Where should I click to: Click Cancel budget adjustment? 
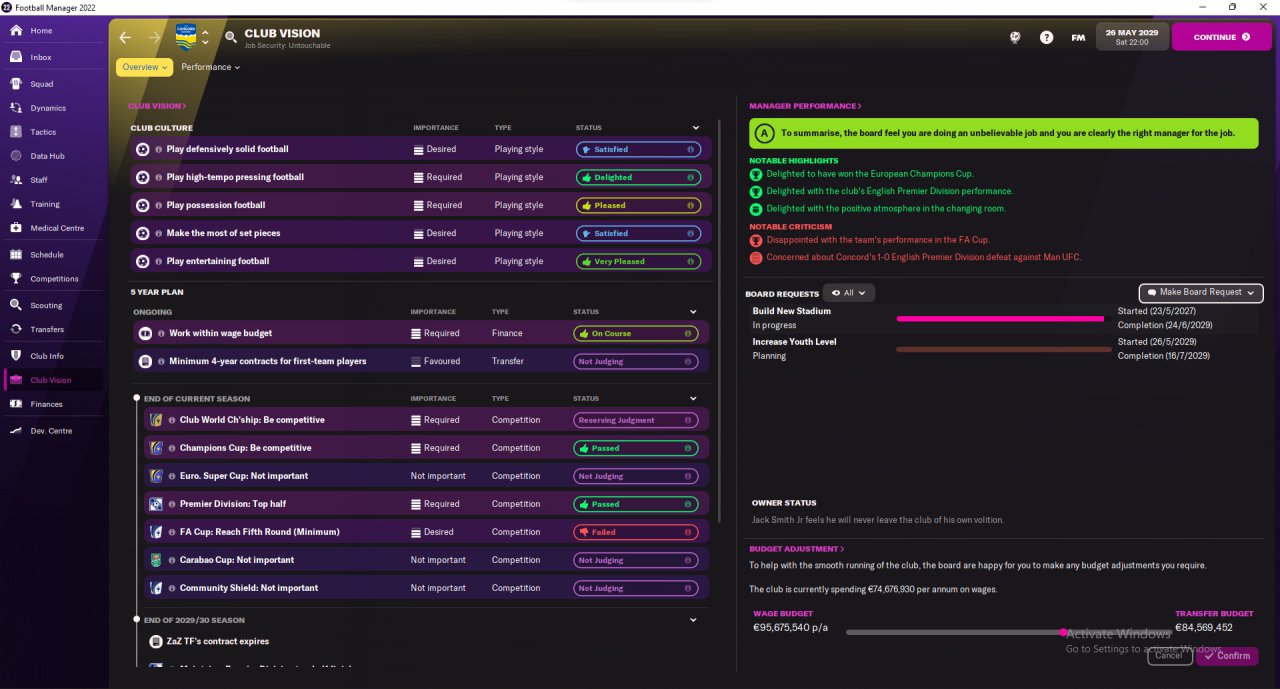(x=1170, y=656)
